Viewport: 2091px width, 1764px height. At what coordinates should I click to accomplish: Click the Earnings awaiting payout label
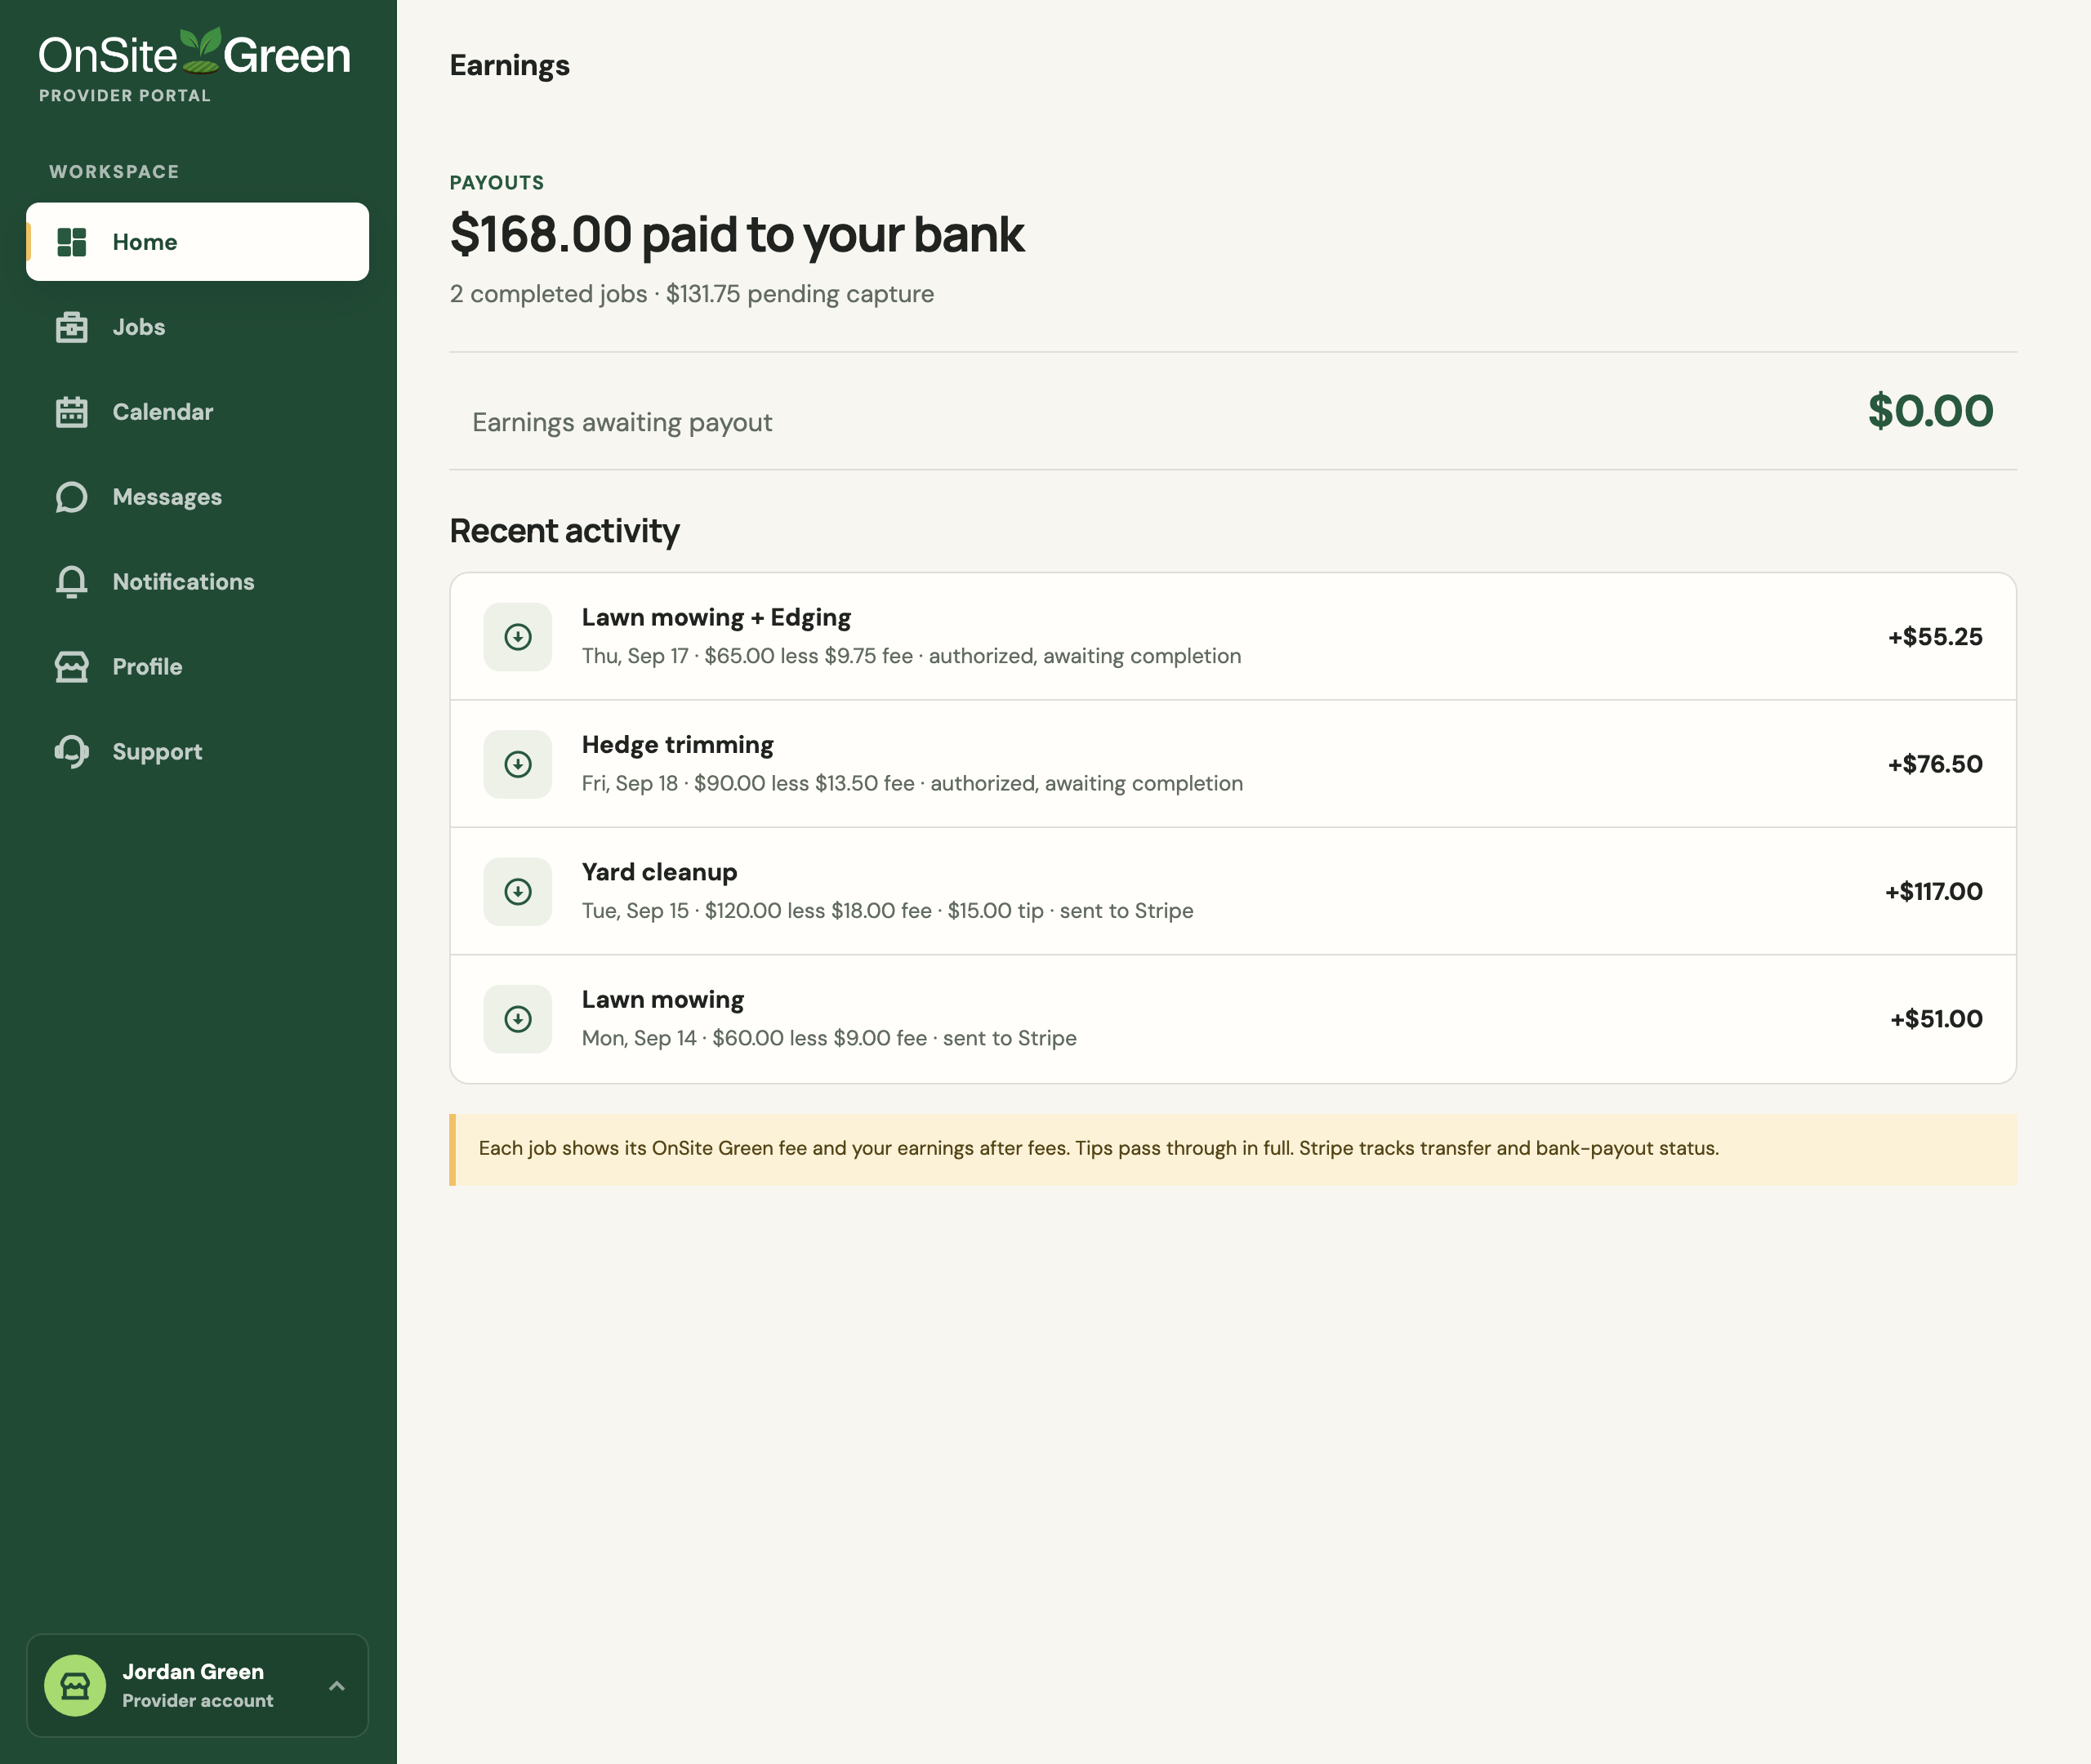(x=622, y=422)
